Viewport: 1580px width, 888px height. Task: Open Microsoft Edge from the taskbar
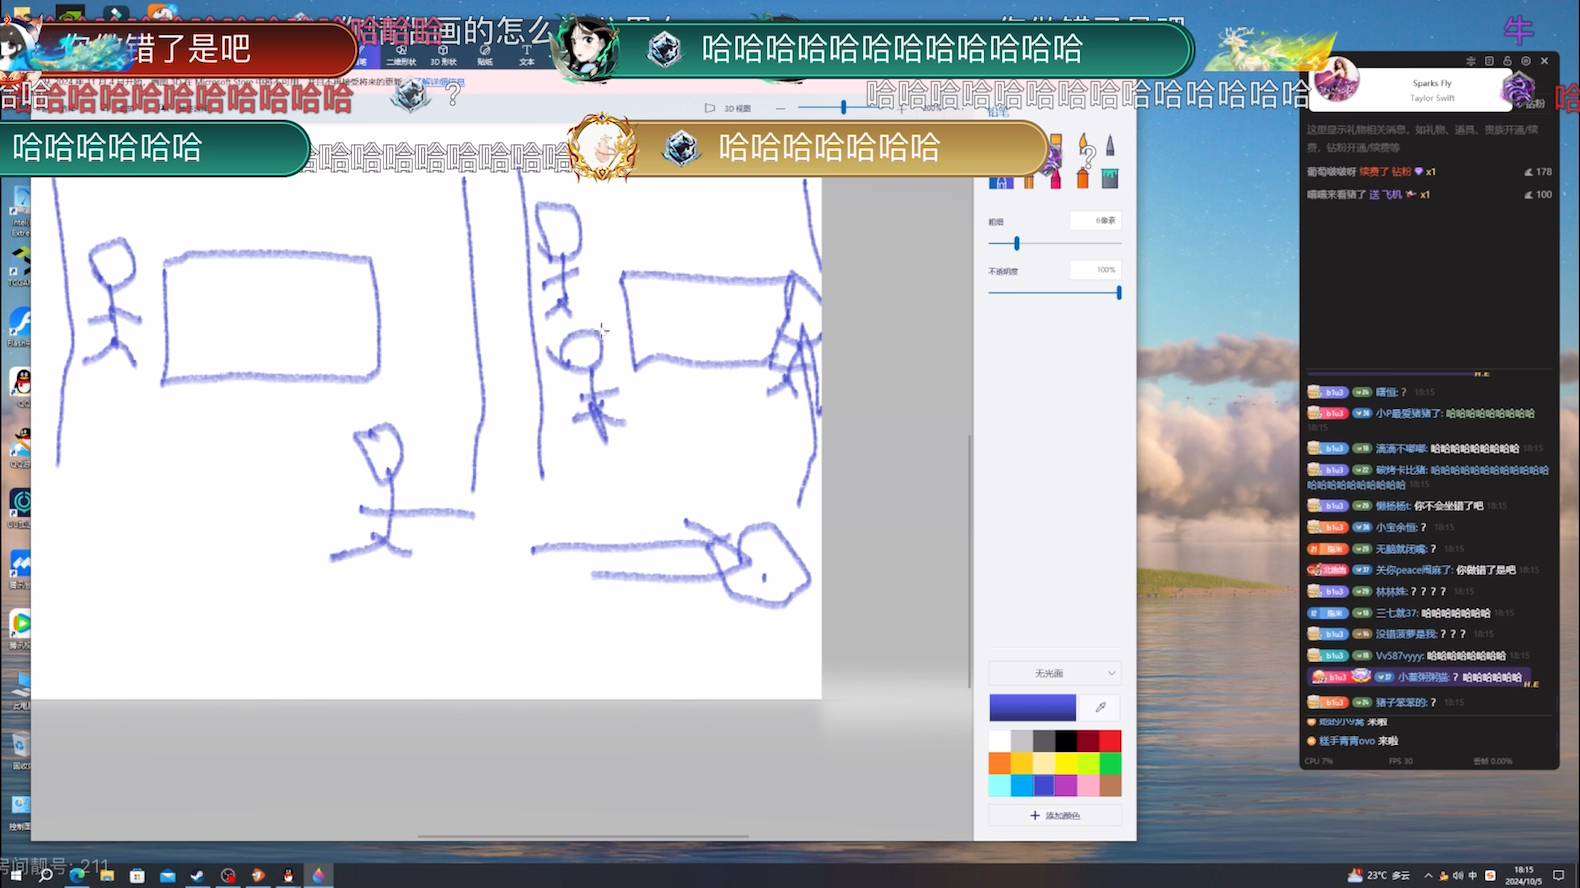coord(76,875)
